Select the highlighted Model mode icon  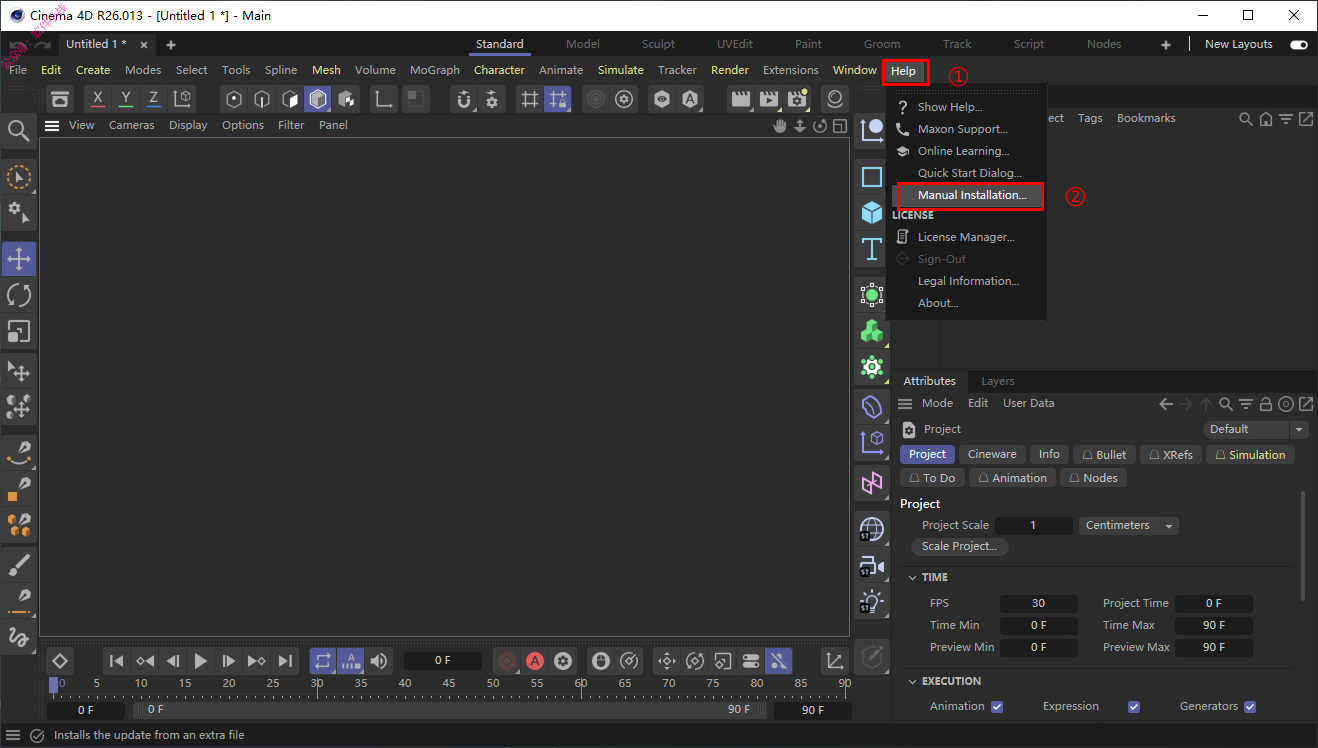318,99
